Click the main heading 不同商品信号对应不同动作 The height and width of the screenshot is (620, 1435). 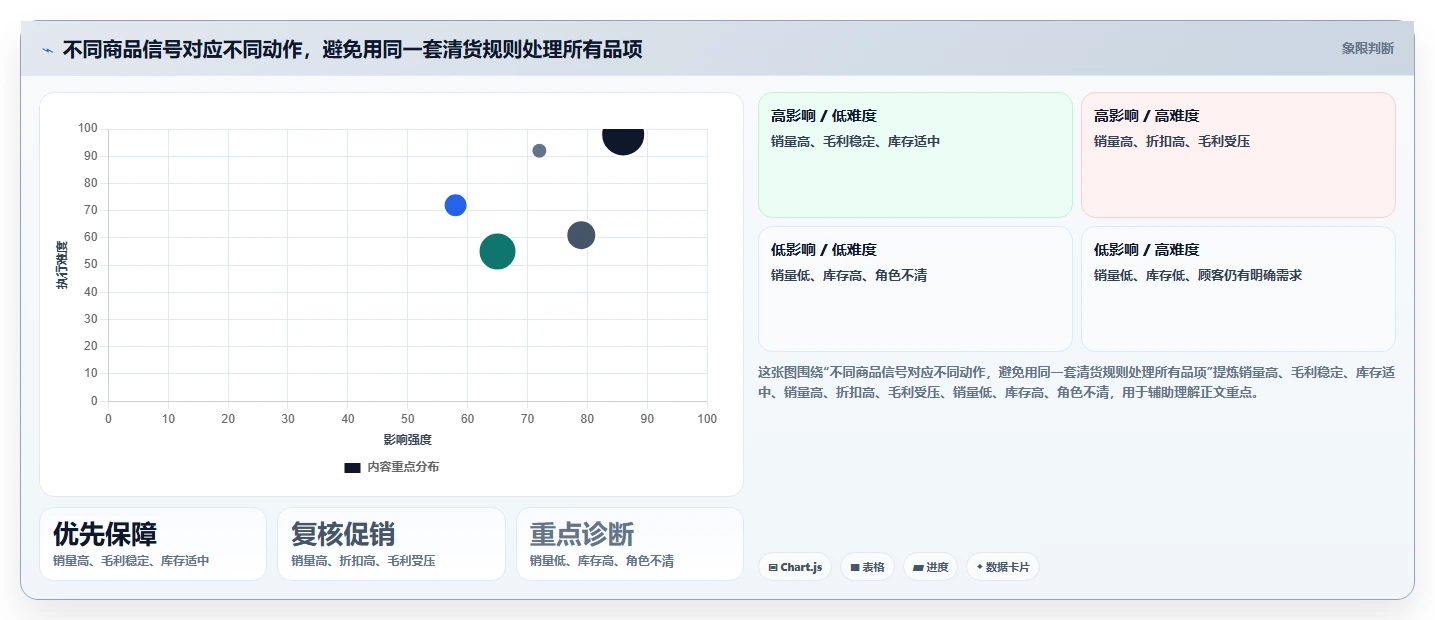352,49
